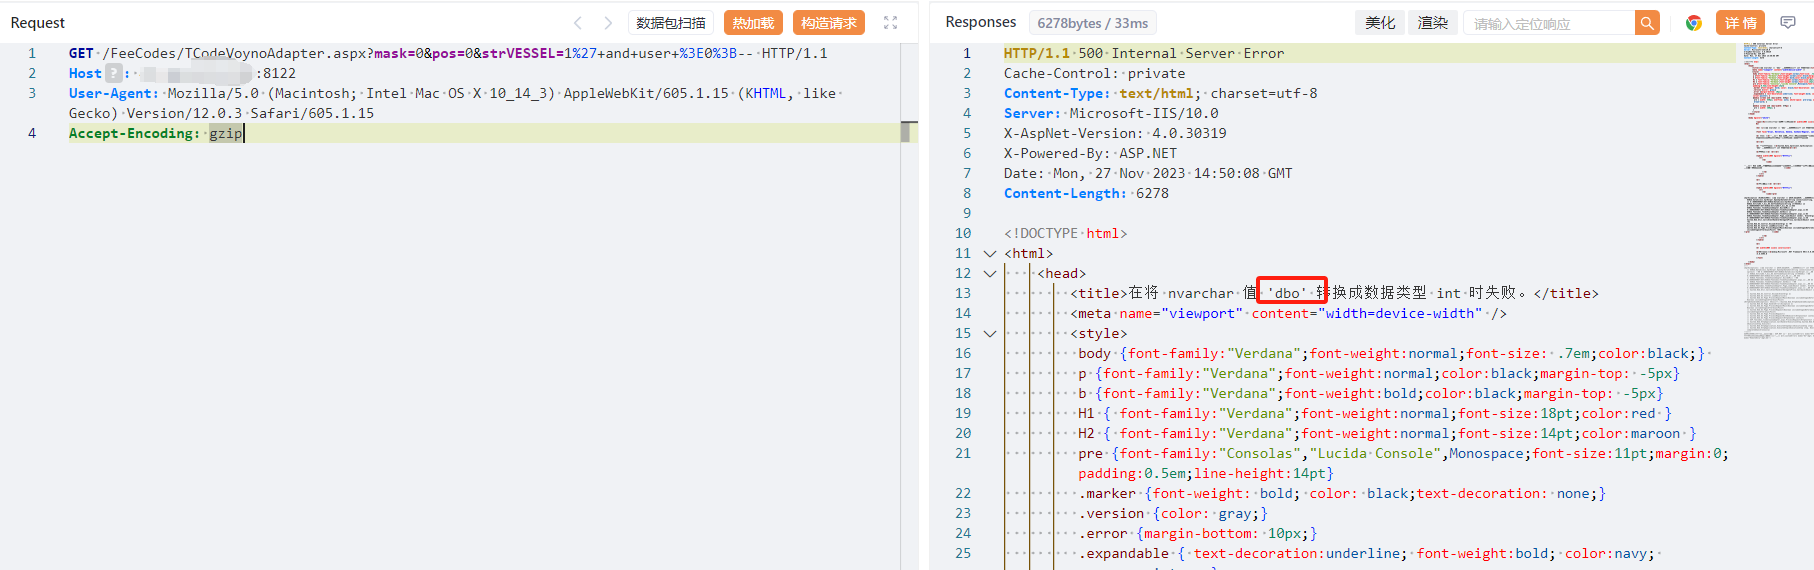
Task: Click the GET request line text
Action: (448, 53)
